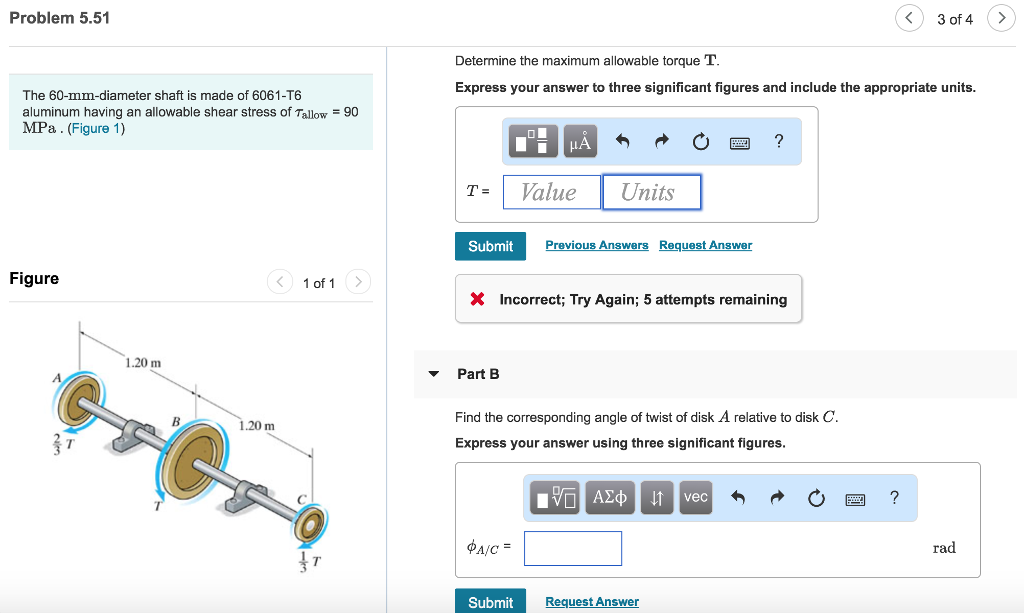Click the Units input field for T
1024x613 pixels.
click(x=652, y=192)
